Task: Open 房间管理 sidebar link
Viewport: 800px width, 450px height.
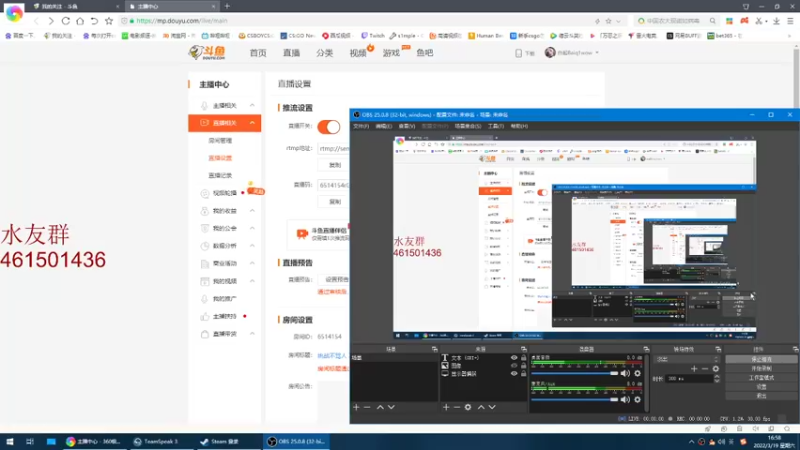Action: tap(220, 140)
